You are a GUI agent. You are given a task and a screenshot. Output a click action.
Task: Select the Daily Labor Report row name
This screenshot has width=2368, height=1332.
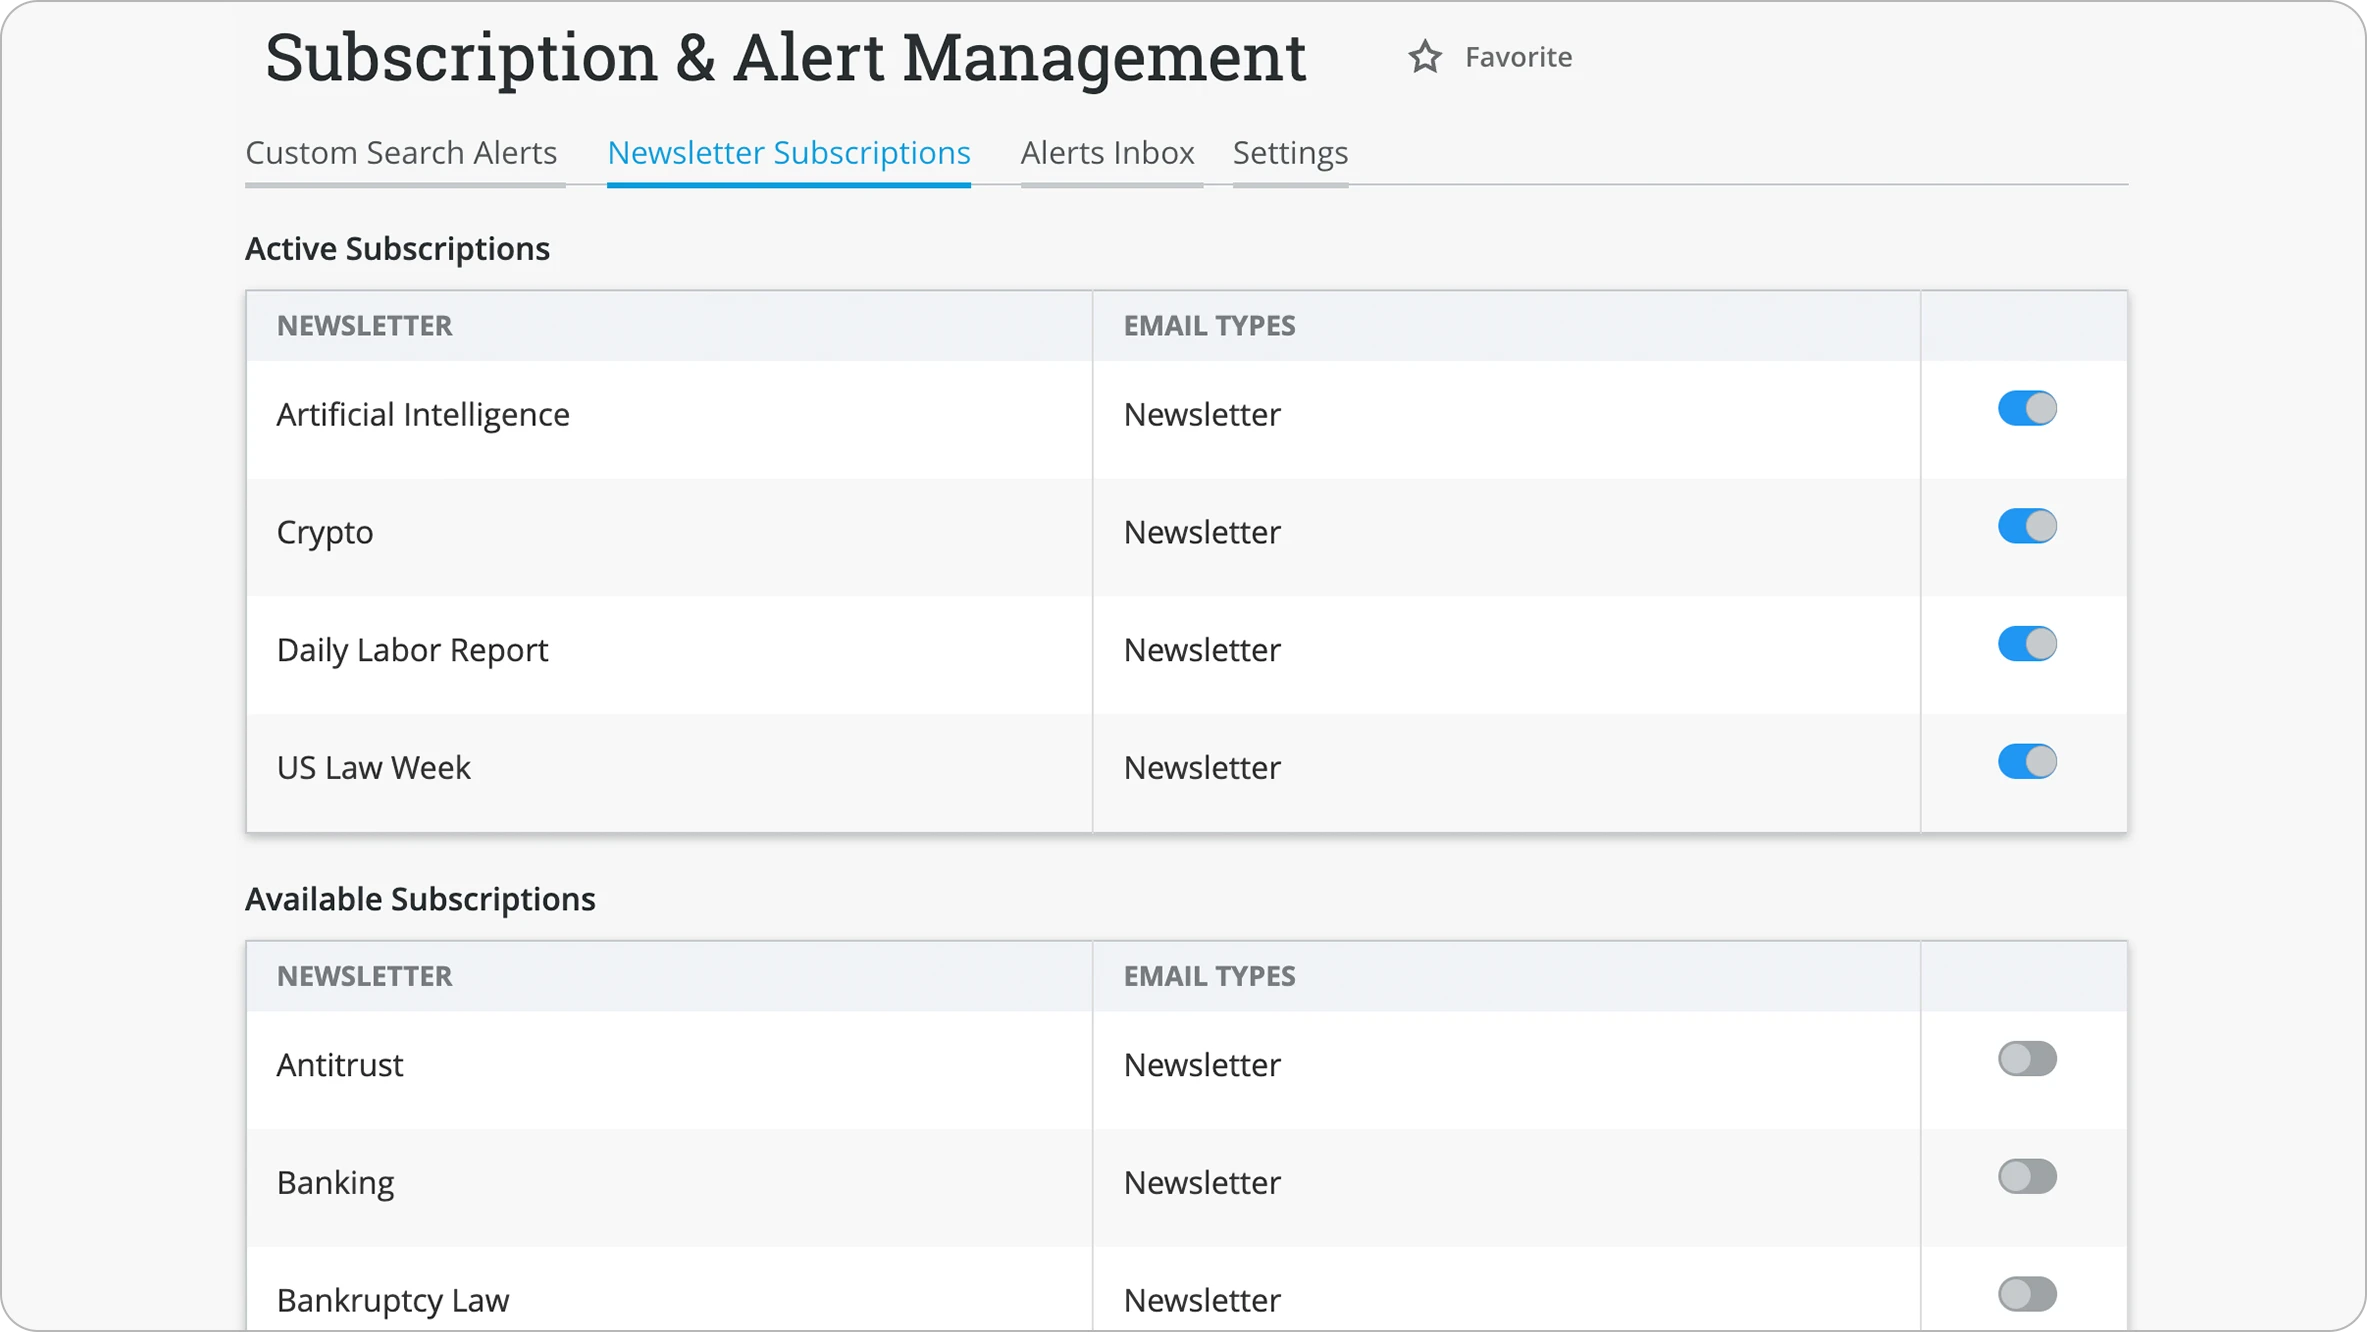point(412,650)
